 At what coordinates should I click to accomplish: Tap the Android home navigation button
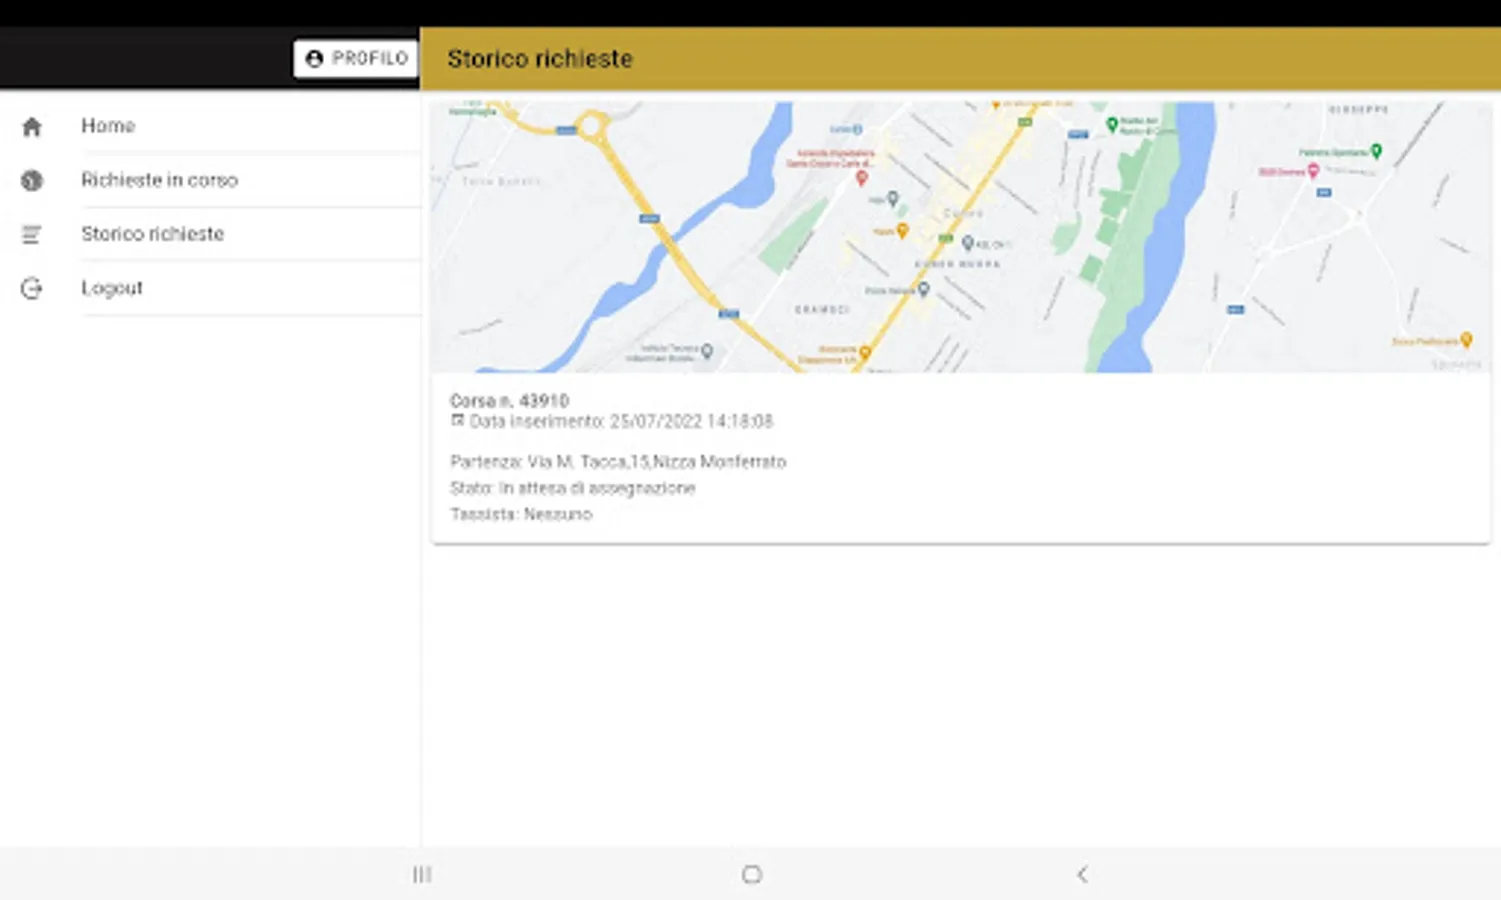pyautogui.click(x=752, y=875)
